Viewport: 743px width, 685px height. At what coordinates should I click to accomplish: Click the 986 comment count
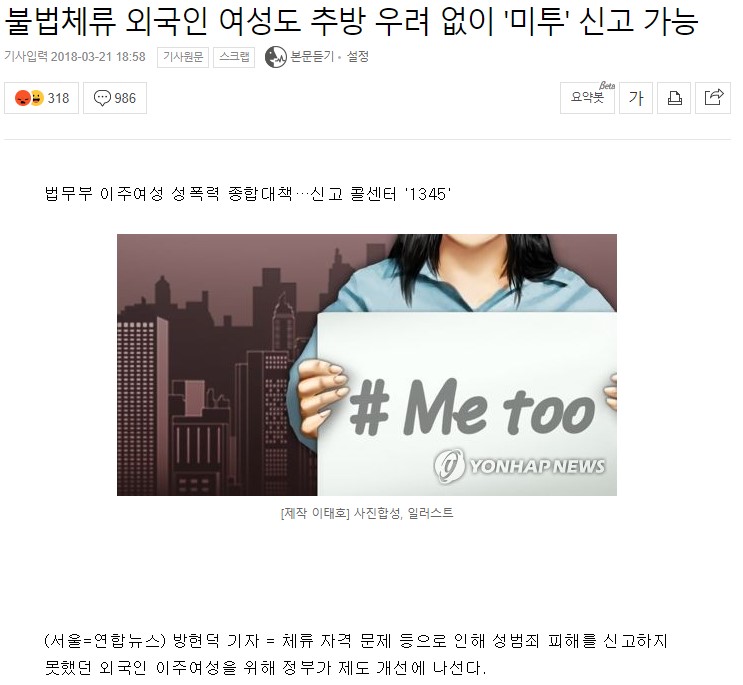tap(125, 98)
